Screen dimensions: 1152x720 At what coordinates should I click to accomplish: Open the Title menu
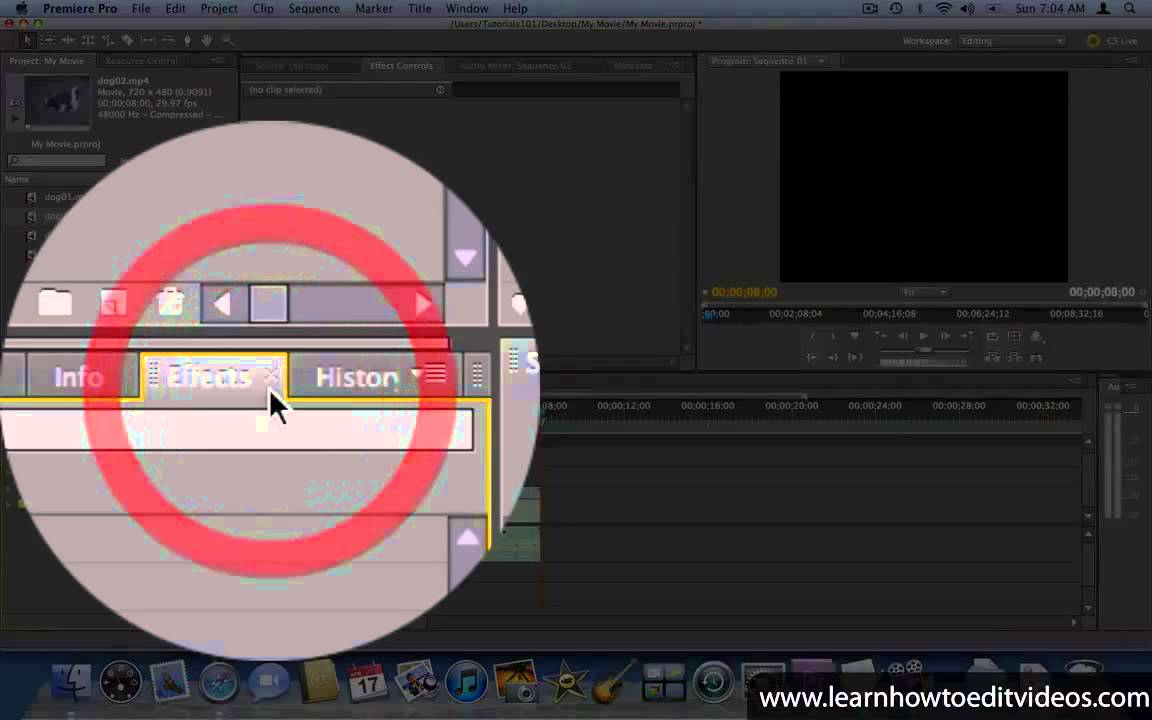click(420, 9)
